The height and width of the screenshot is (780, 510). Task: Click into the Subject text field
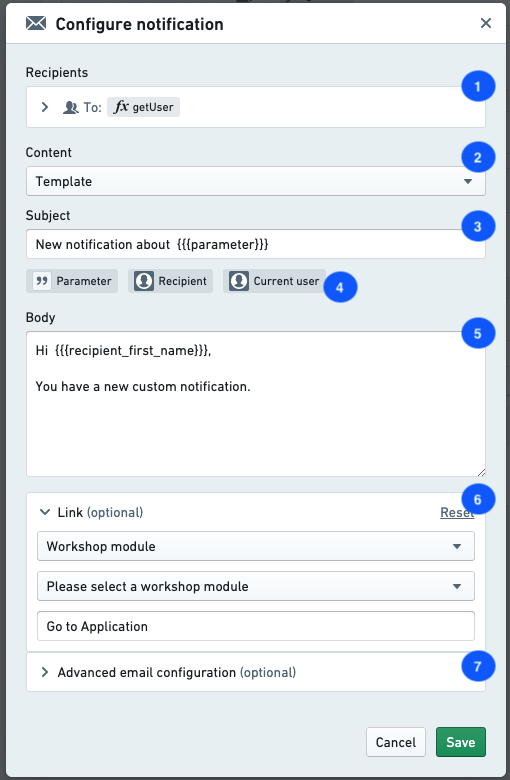(x=256, y=244)
